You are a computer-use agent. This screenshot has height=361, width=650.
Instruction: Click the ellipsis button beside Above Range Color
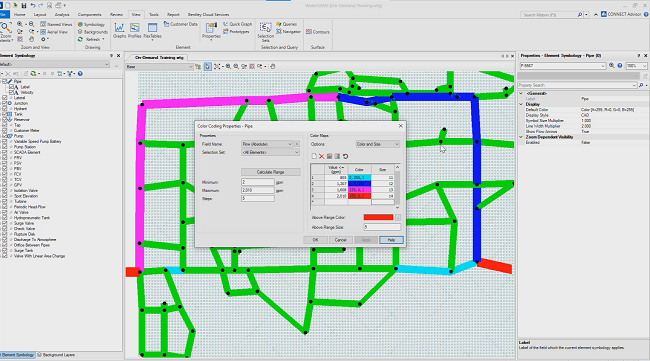pyautogui.click(x=398, y=218)
